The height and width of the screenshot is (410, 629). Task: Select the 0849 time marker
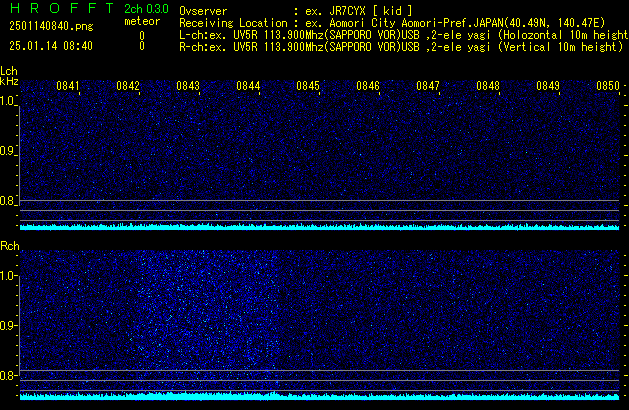click(548, 86)
